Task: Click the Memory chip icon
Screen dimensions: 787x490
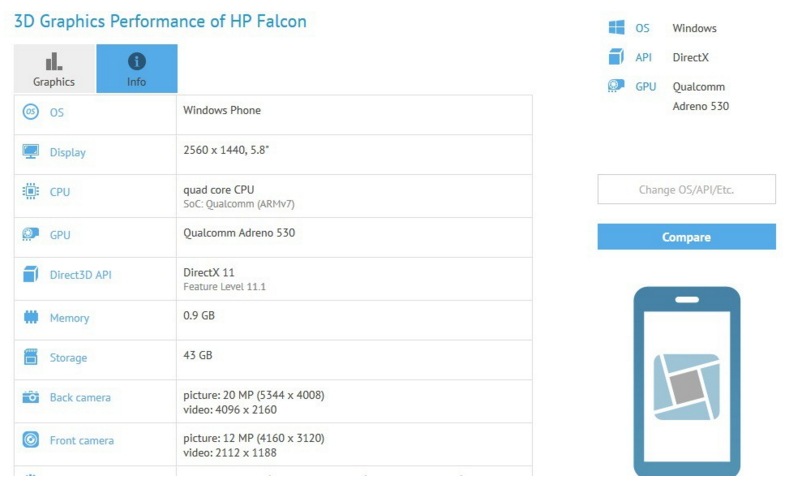Action: click(31, 317)
